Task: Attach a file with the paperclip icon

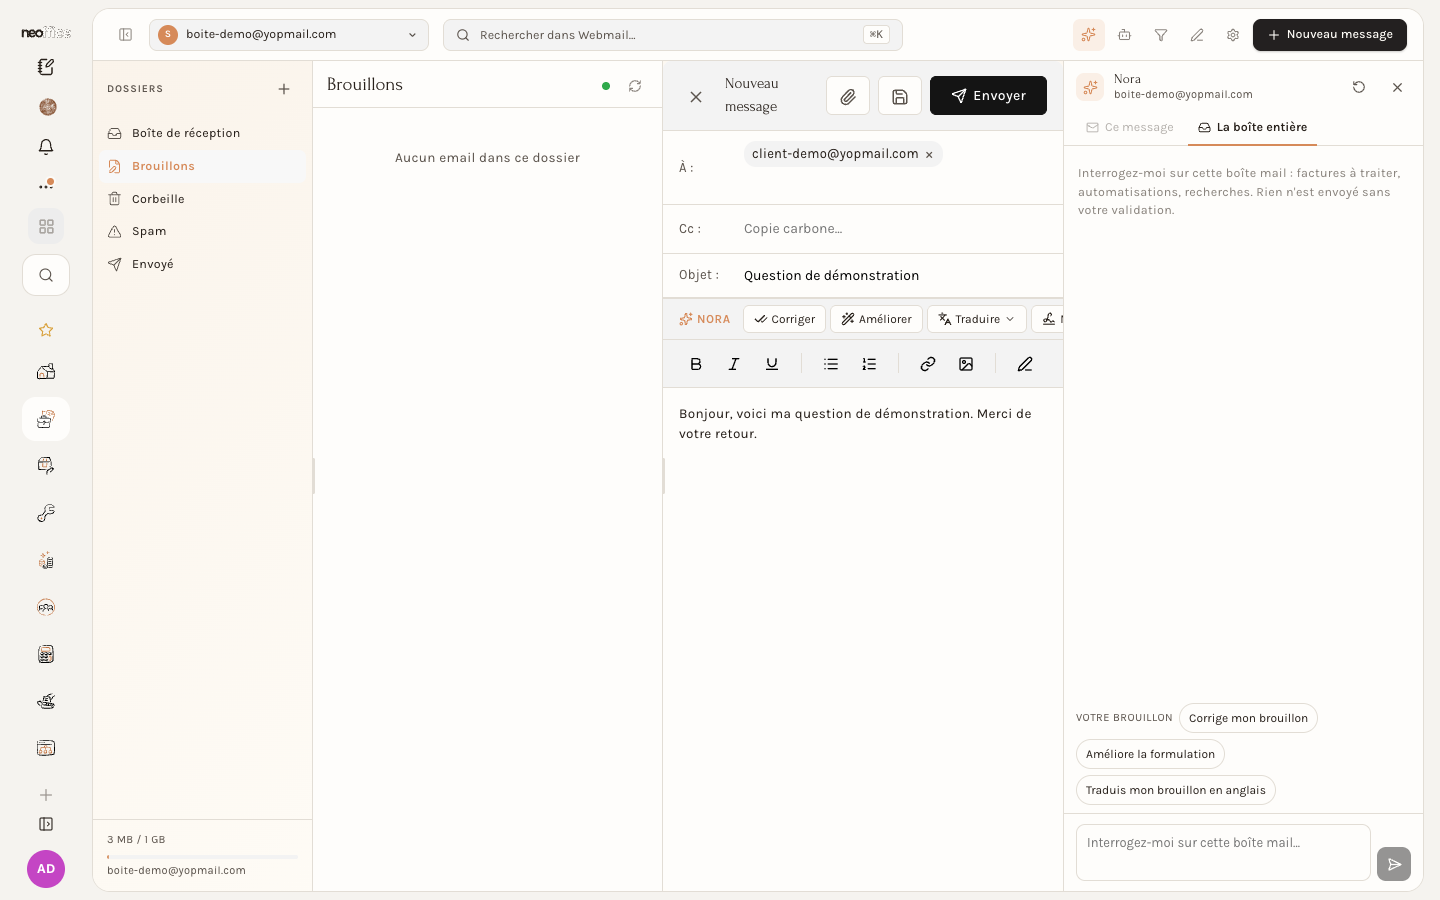Action: (x=848, y=96)
